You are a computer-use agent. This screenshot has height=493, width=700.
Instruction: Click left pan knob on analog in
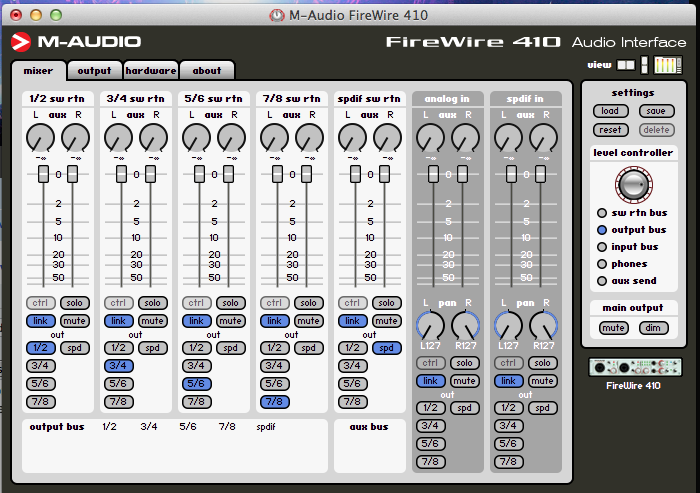(431, 324)
